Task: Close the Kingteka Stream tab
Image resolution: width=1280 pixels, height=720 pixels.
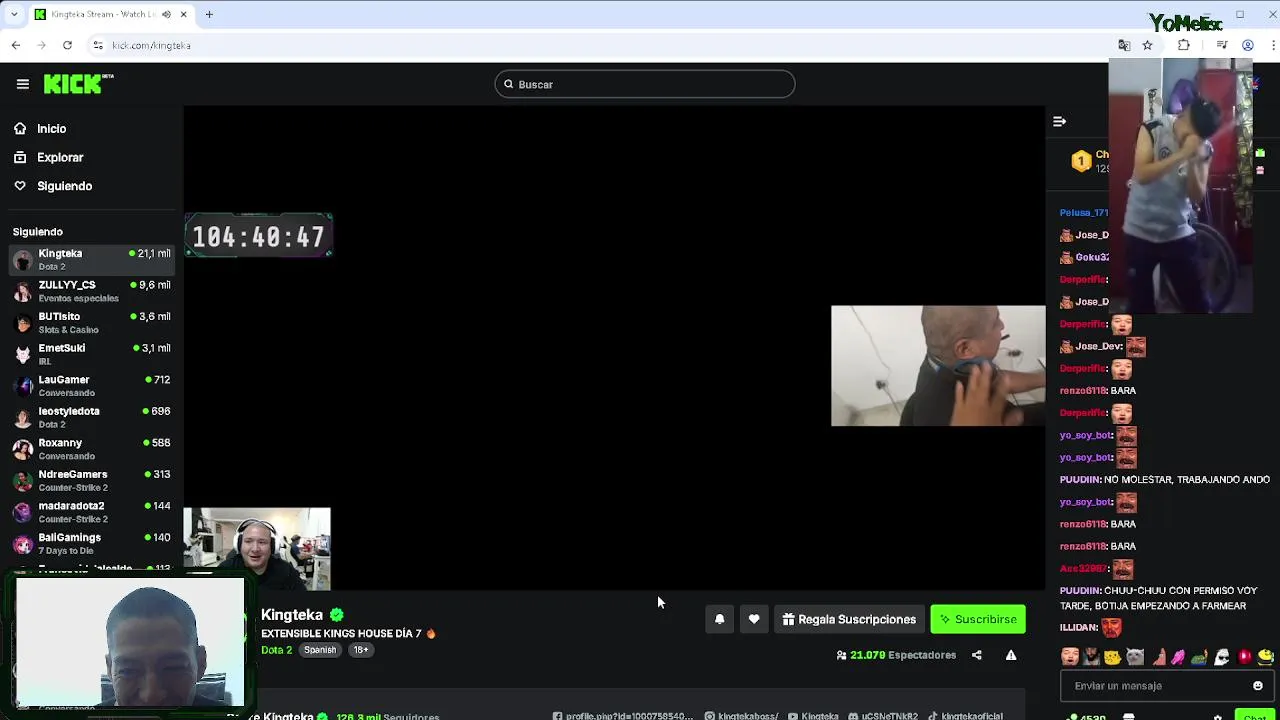Action: 184,14
